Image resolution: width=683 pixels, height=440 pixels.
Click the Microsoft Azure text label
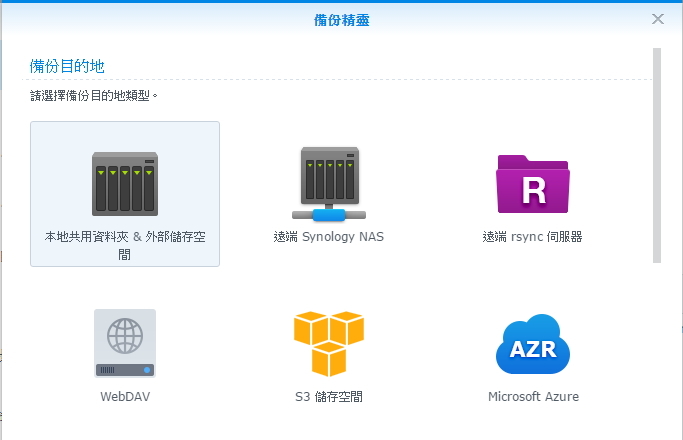click(533, 396)
